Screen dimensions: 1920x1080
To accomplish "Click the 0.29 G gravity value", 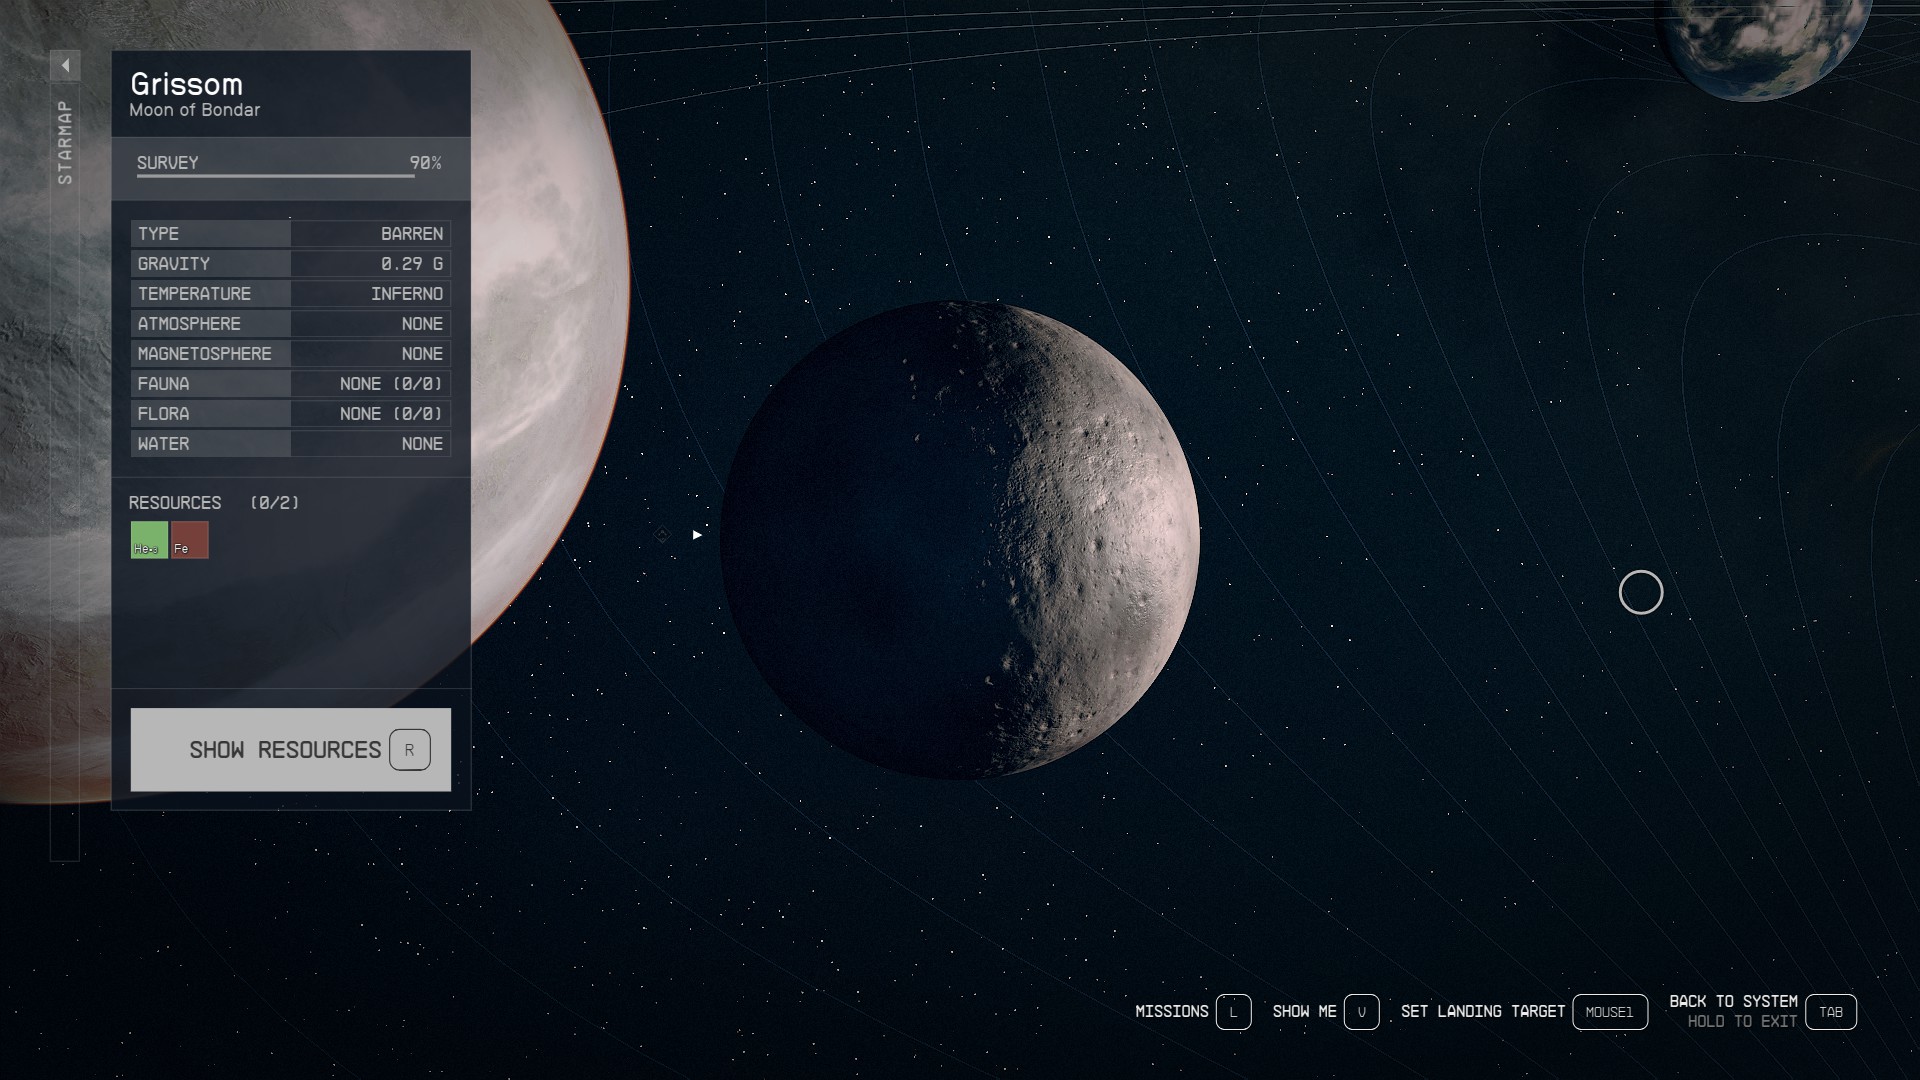I will 412,264.
